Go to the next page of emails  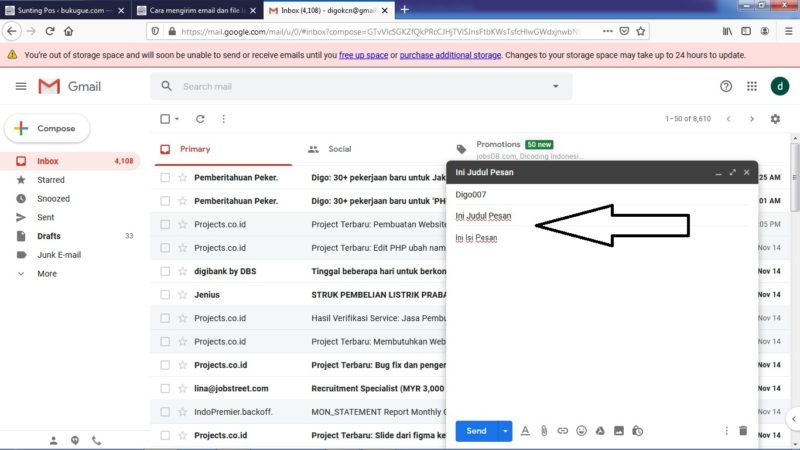click(x=752, y=119)
